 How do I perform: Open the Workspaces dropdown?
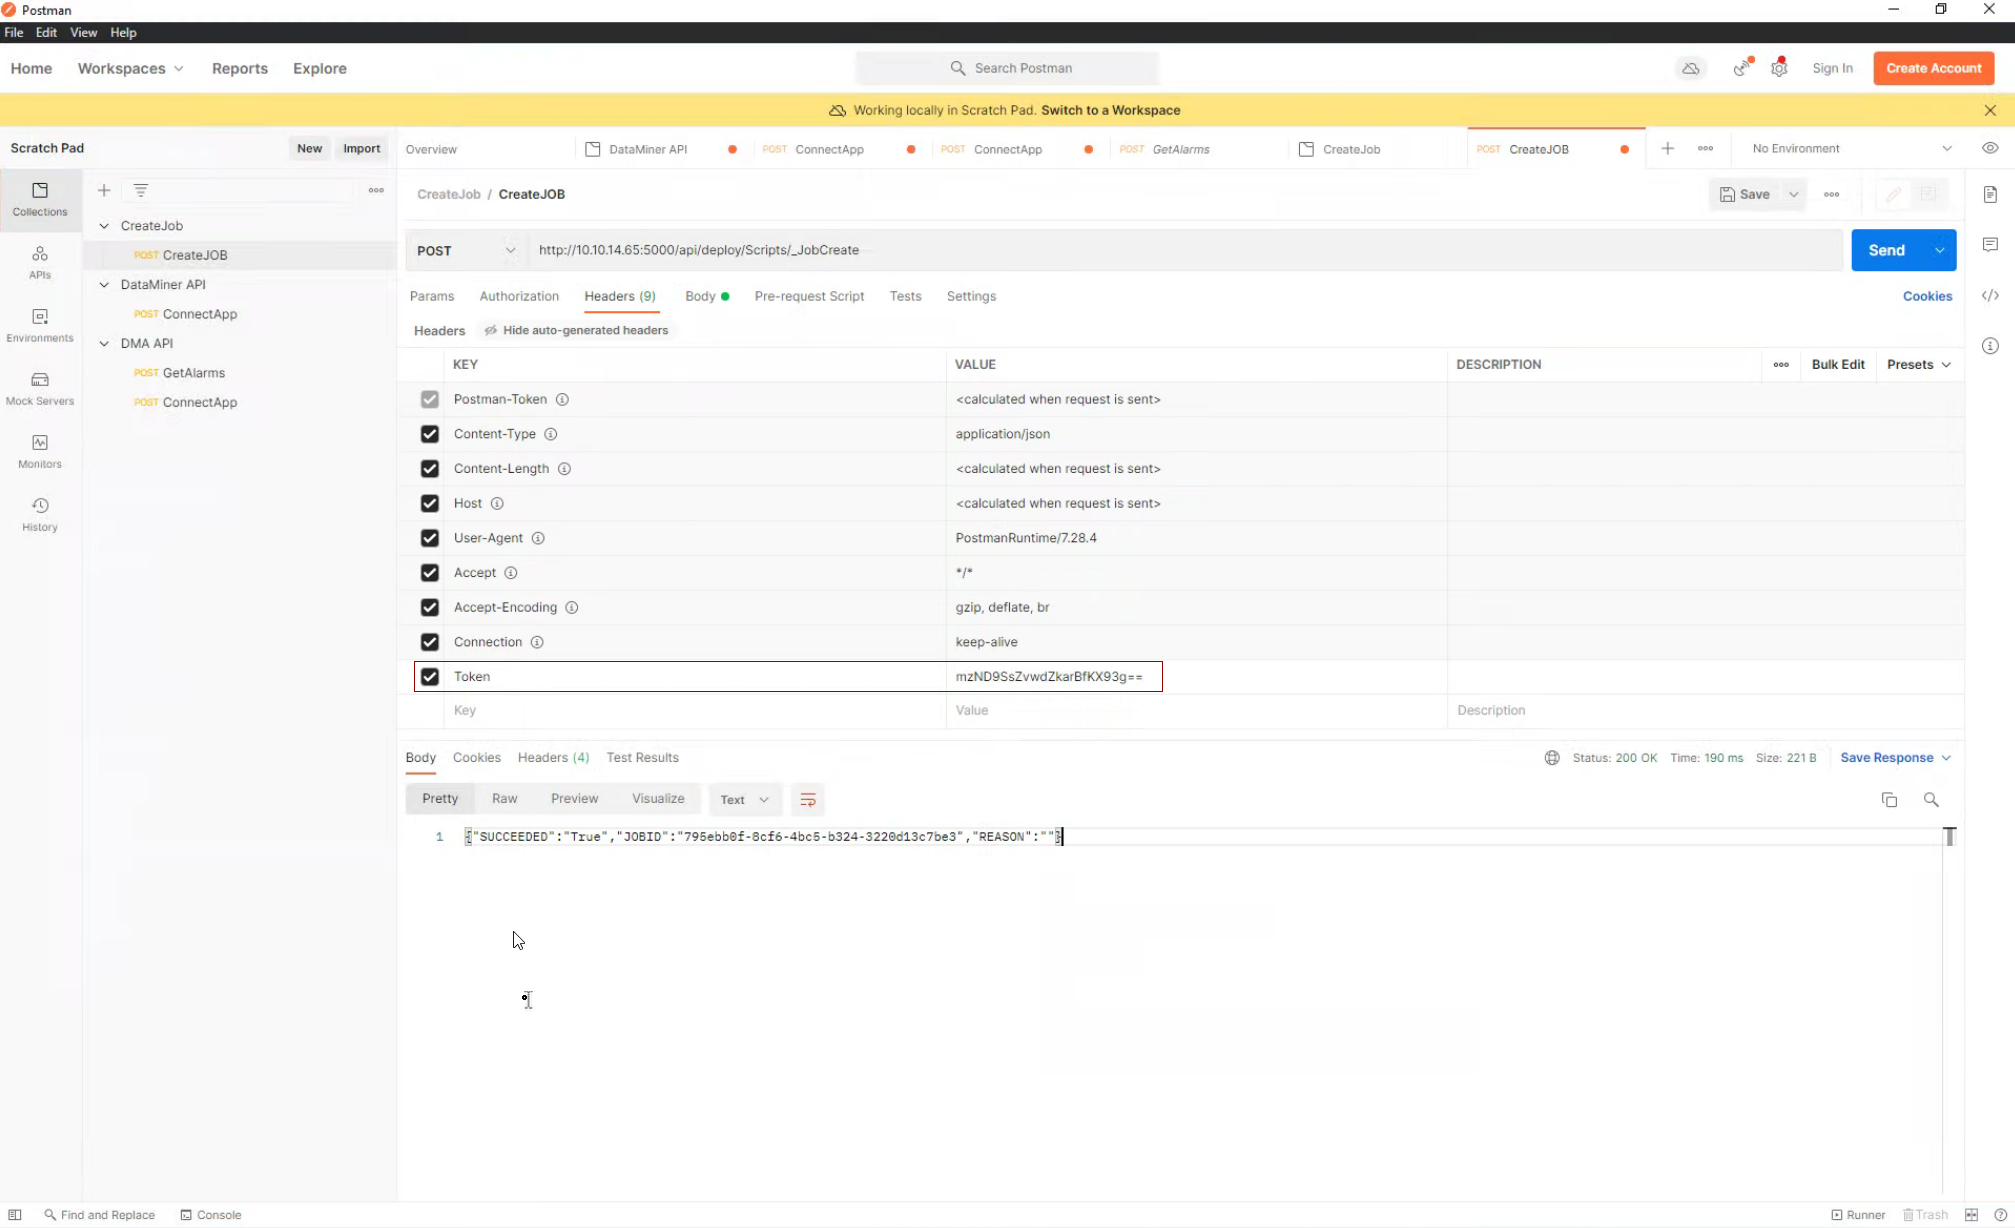[x=131, y=68]
